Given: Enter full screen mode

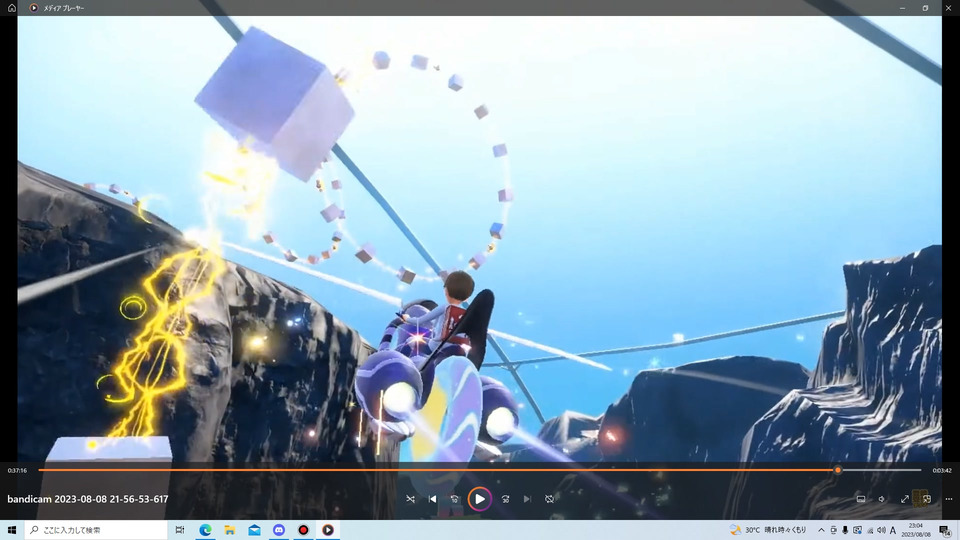Looking at the screenshot, I should tap(904, 499).
